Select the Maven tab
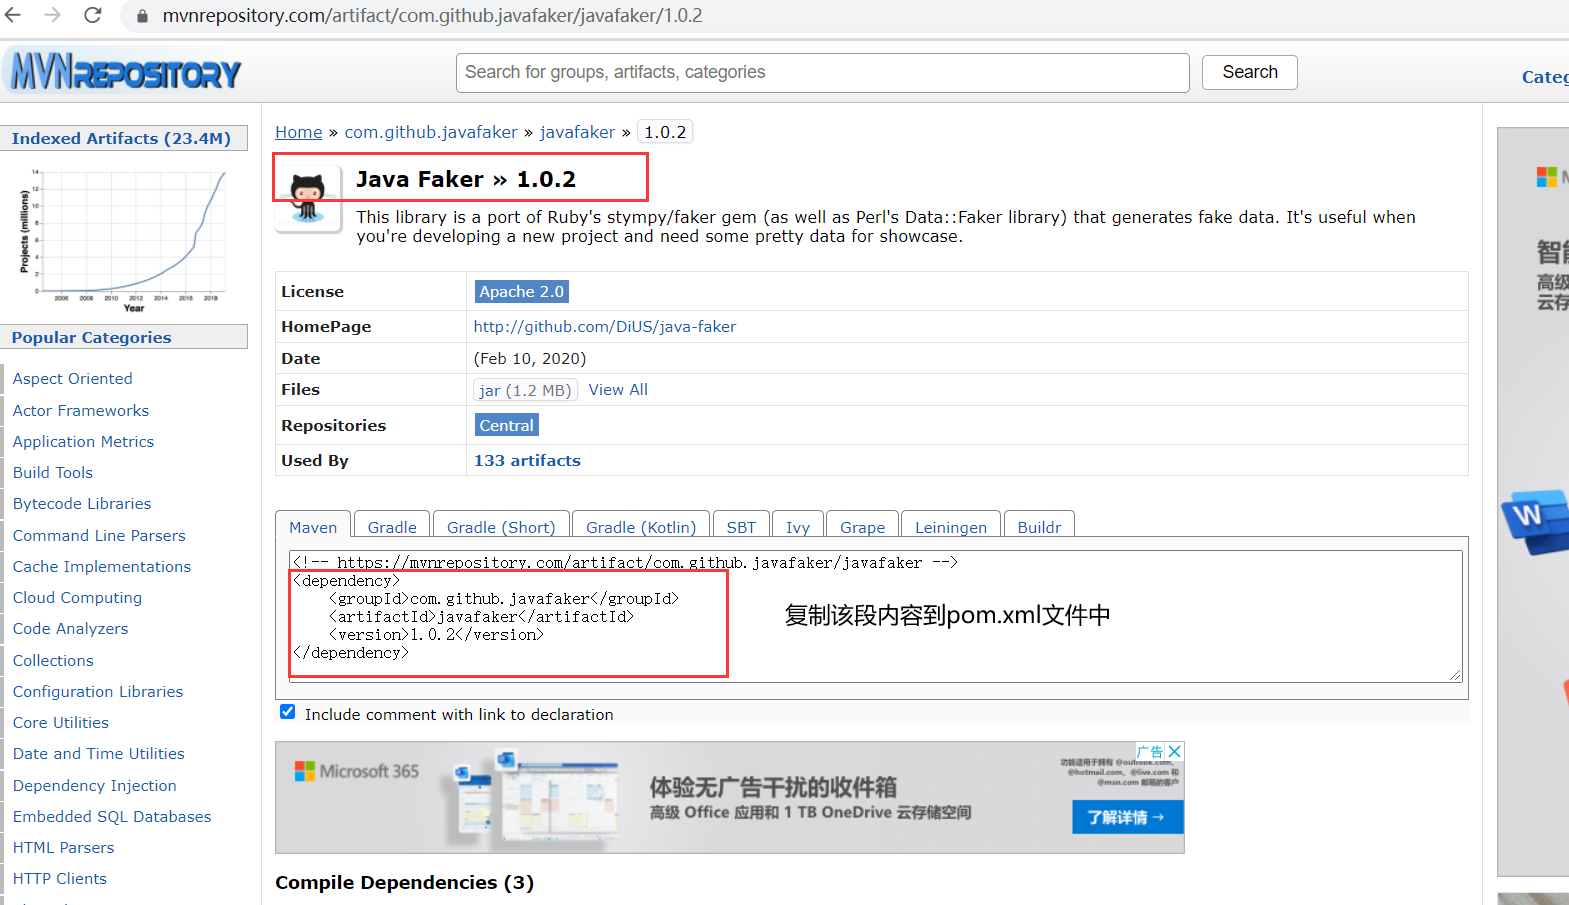This screenshot has width=1569, height=905. click(x=313, y=527)
